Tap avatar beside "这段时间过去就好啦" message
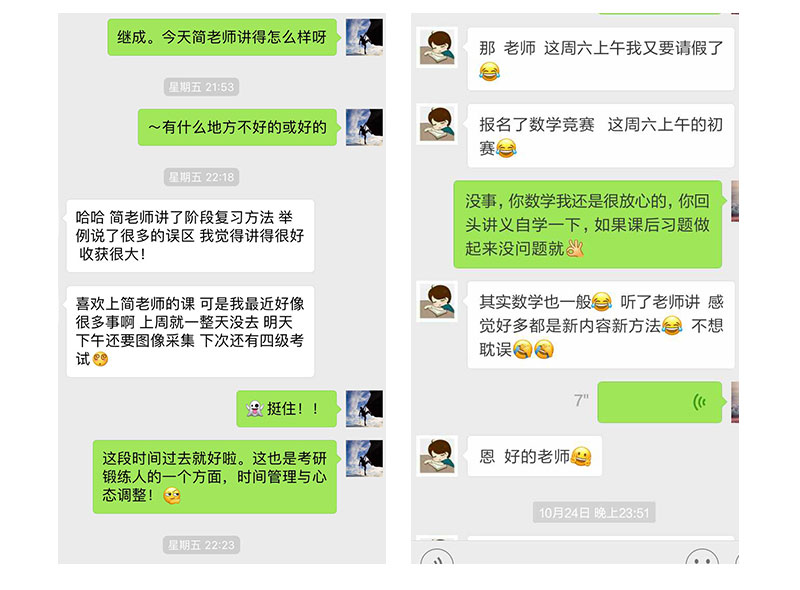The width and height of the screenshot is (800, 590). pyautogui.click(x=364, y=458)
